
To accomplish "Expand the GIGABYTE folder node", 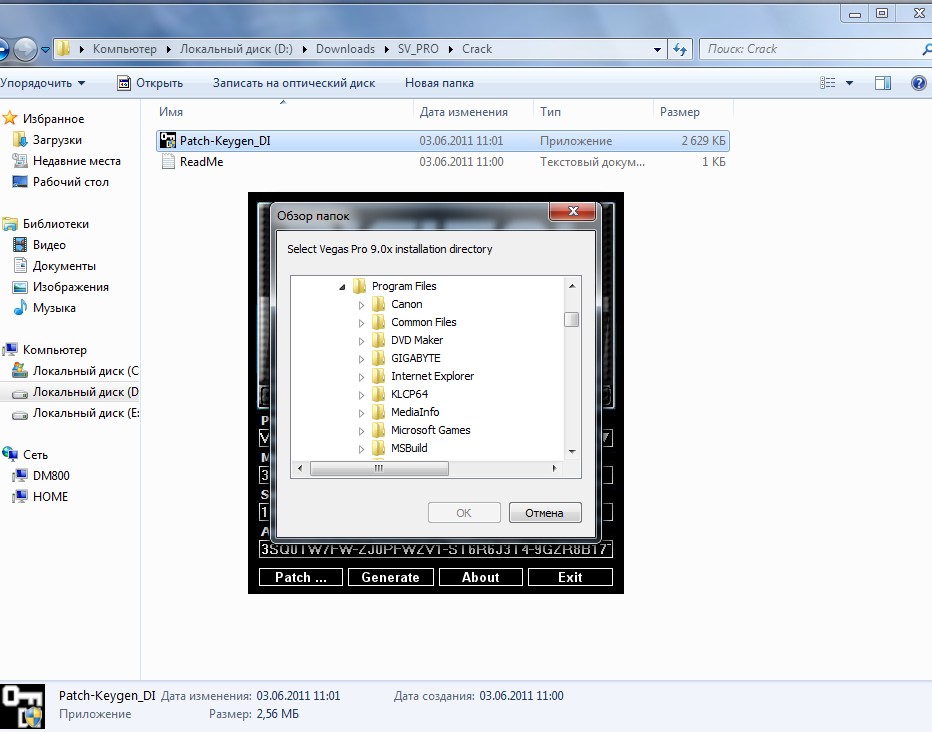I will (361, 359).
